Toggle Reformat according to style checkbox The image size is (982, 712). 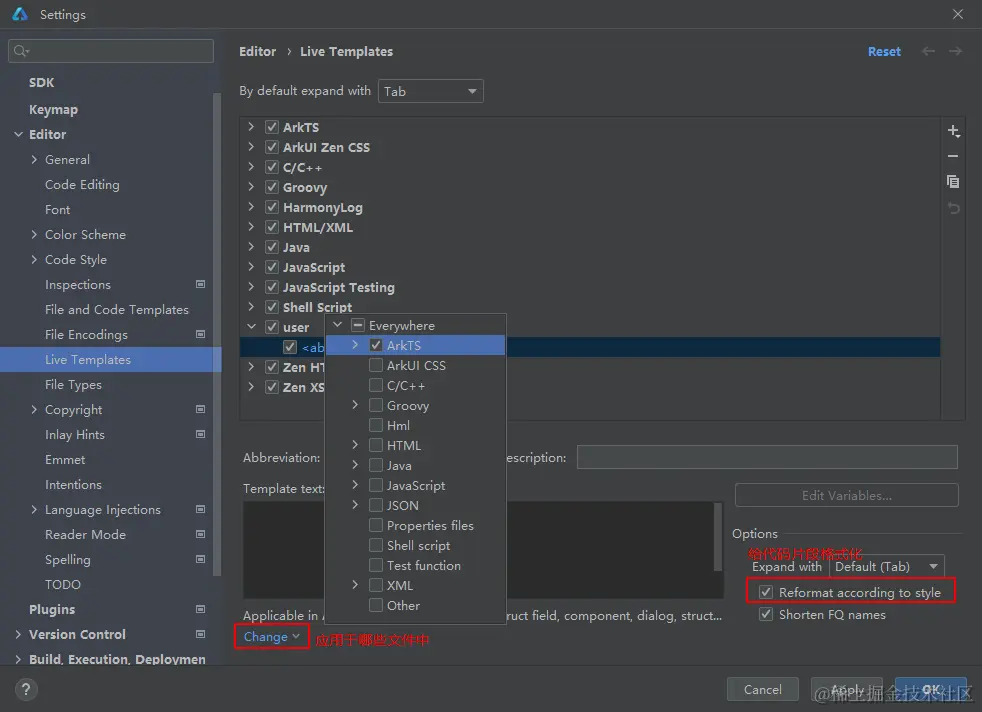[765, 592]
